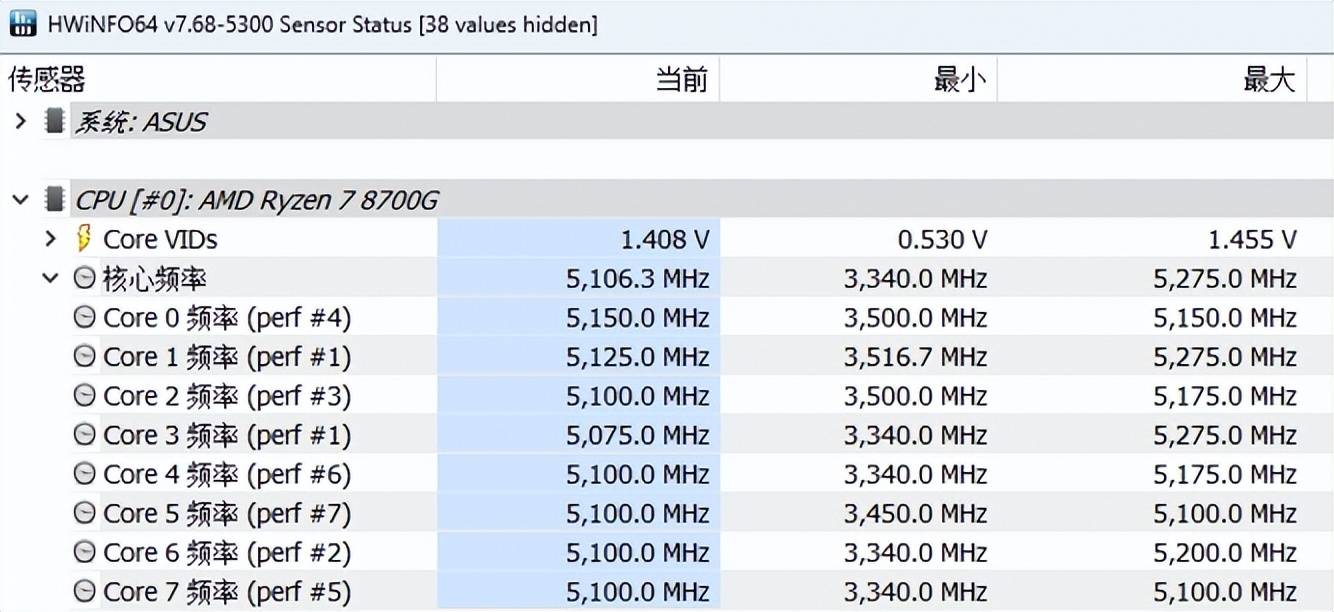
Task: Collapse the CPU [#0] AMD Ryzen group
Action: 20,200
